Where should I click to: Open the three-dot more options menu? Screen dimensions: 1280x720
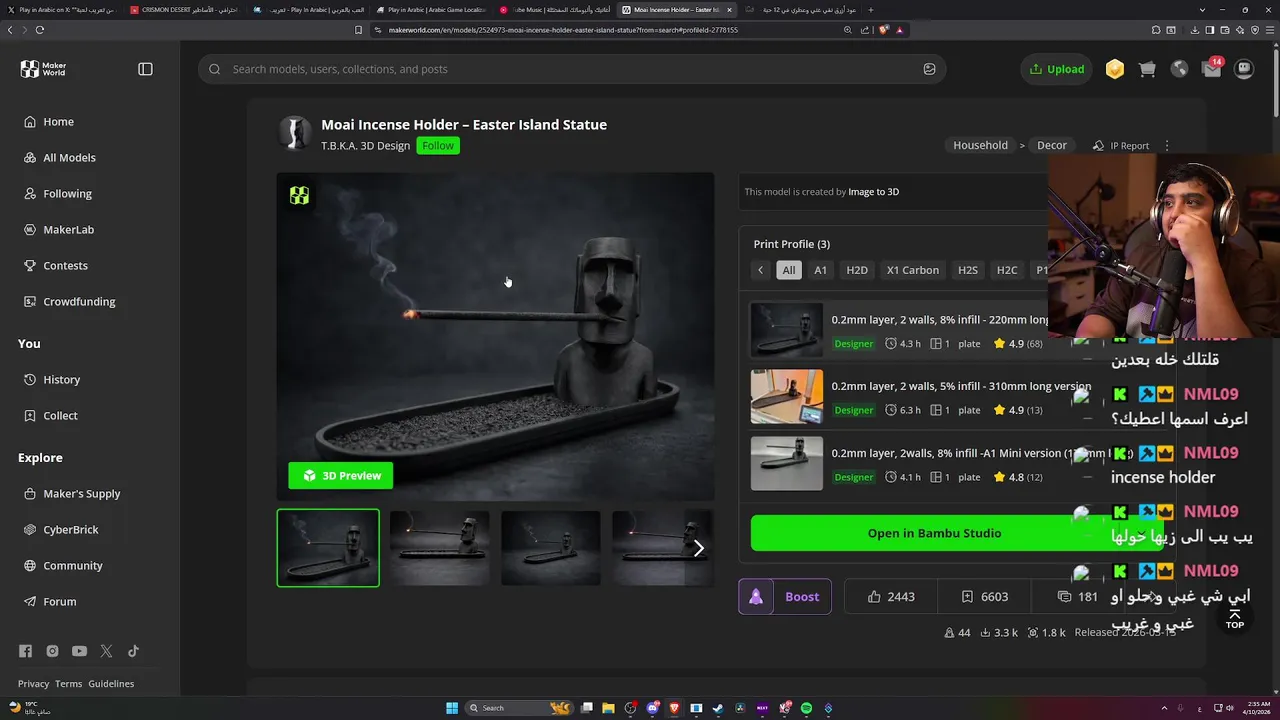pos(1166,146)
